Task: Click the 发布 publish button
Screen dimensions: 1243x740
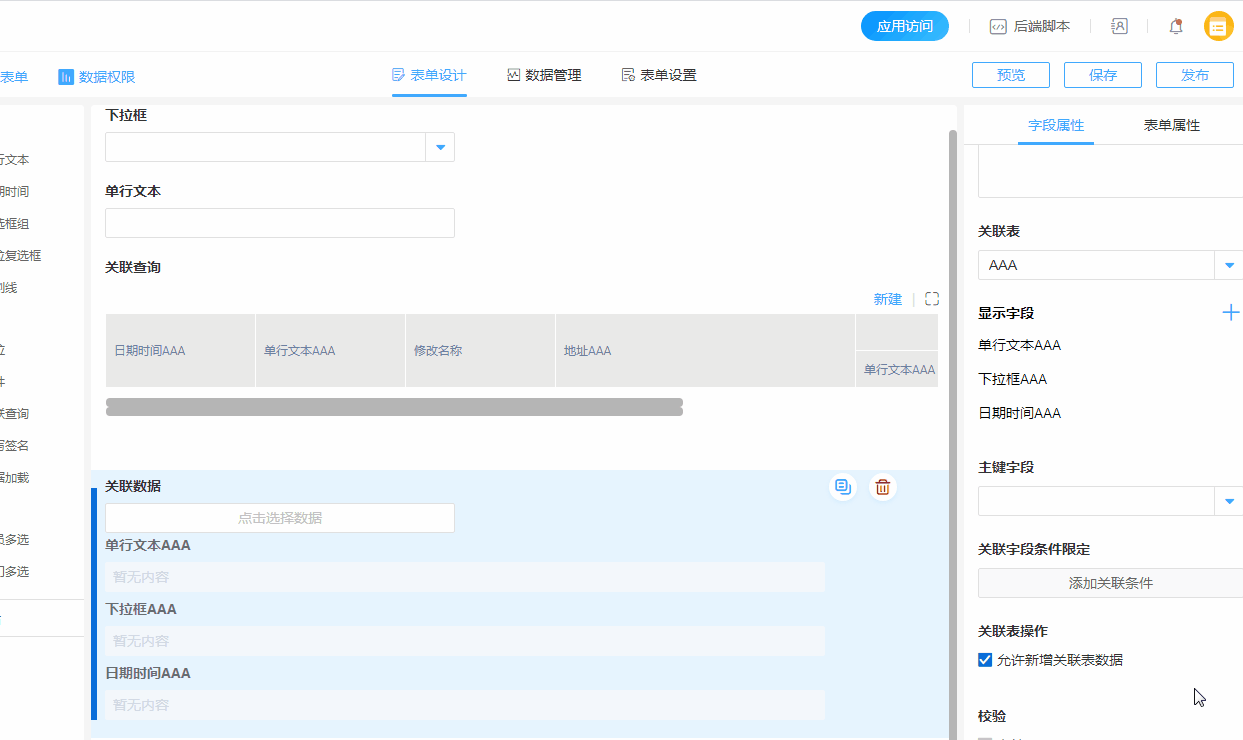Action: click(1194, 75)
